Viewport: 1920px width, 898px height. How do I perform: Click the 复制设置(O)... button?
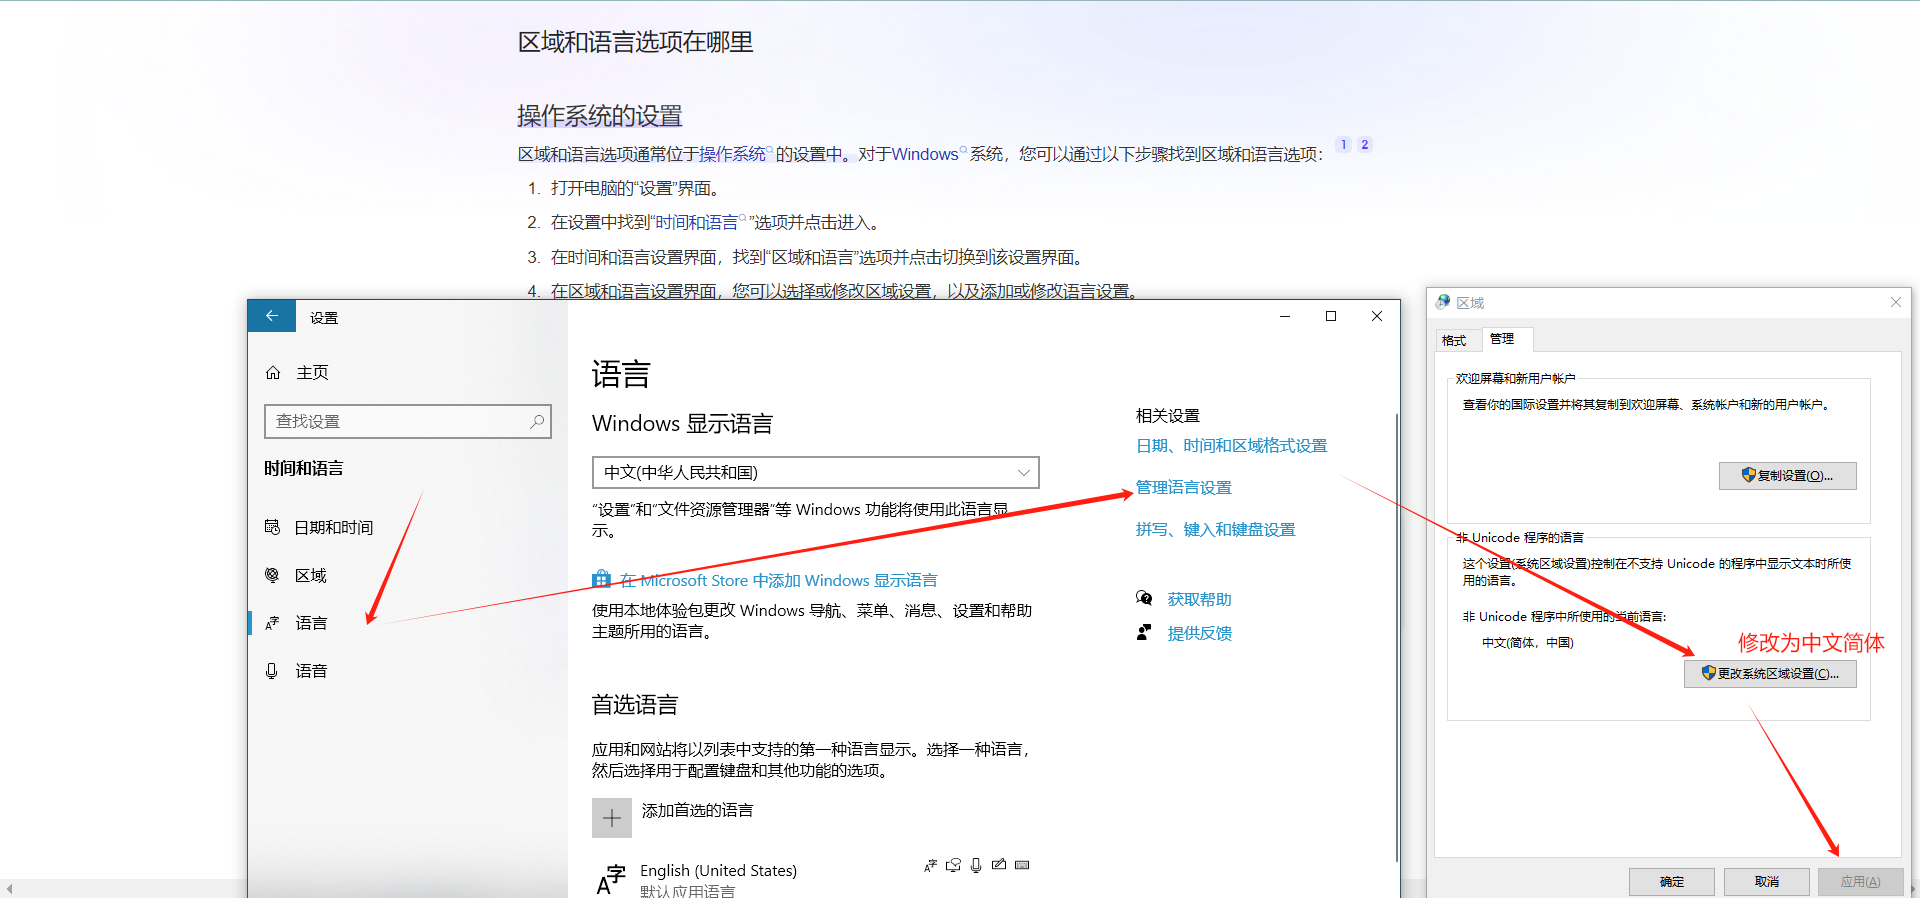[1788, 475]
